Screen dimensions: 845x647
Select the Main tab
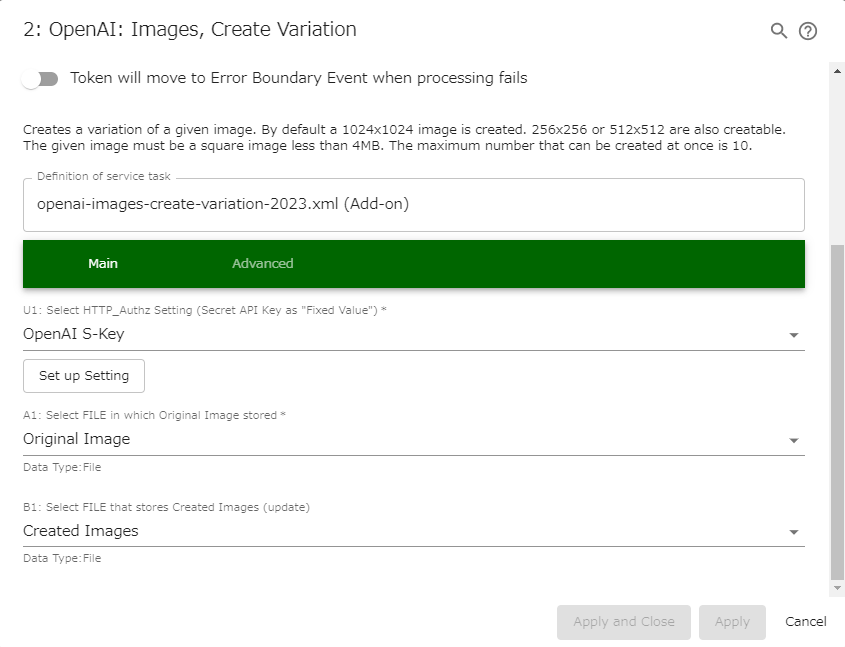[103, 263]
